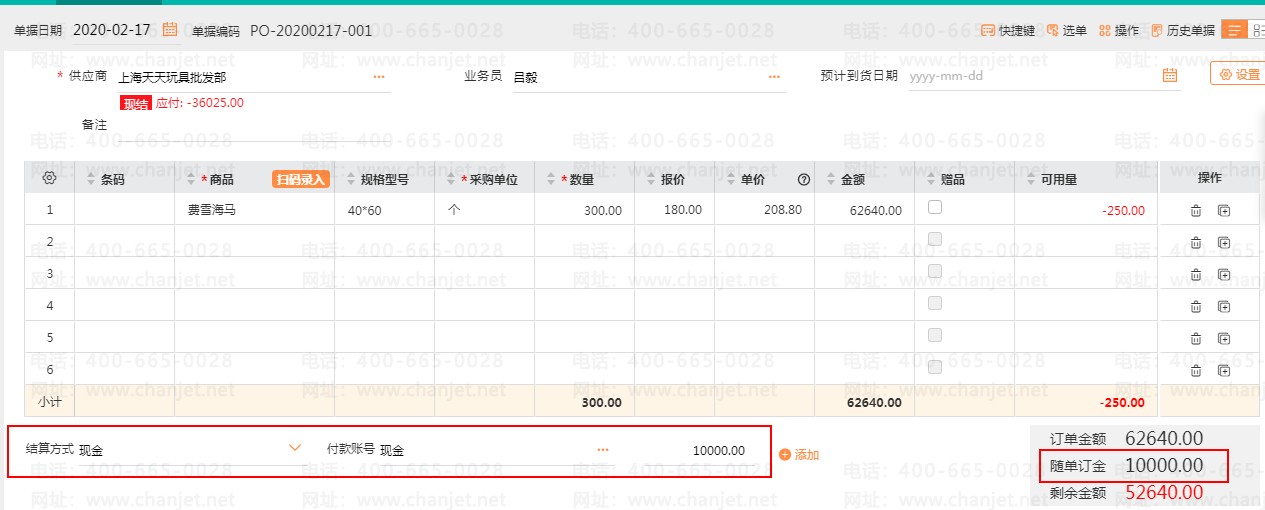
Task: Sort by 报价 column
Action: (649, 180)
